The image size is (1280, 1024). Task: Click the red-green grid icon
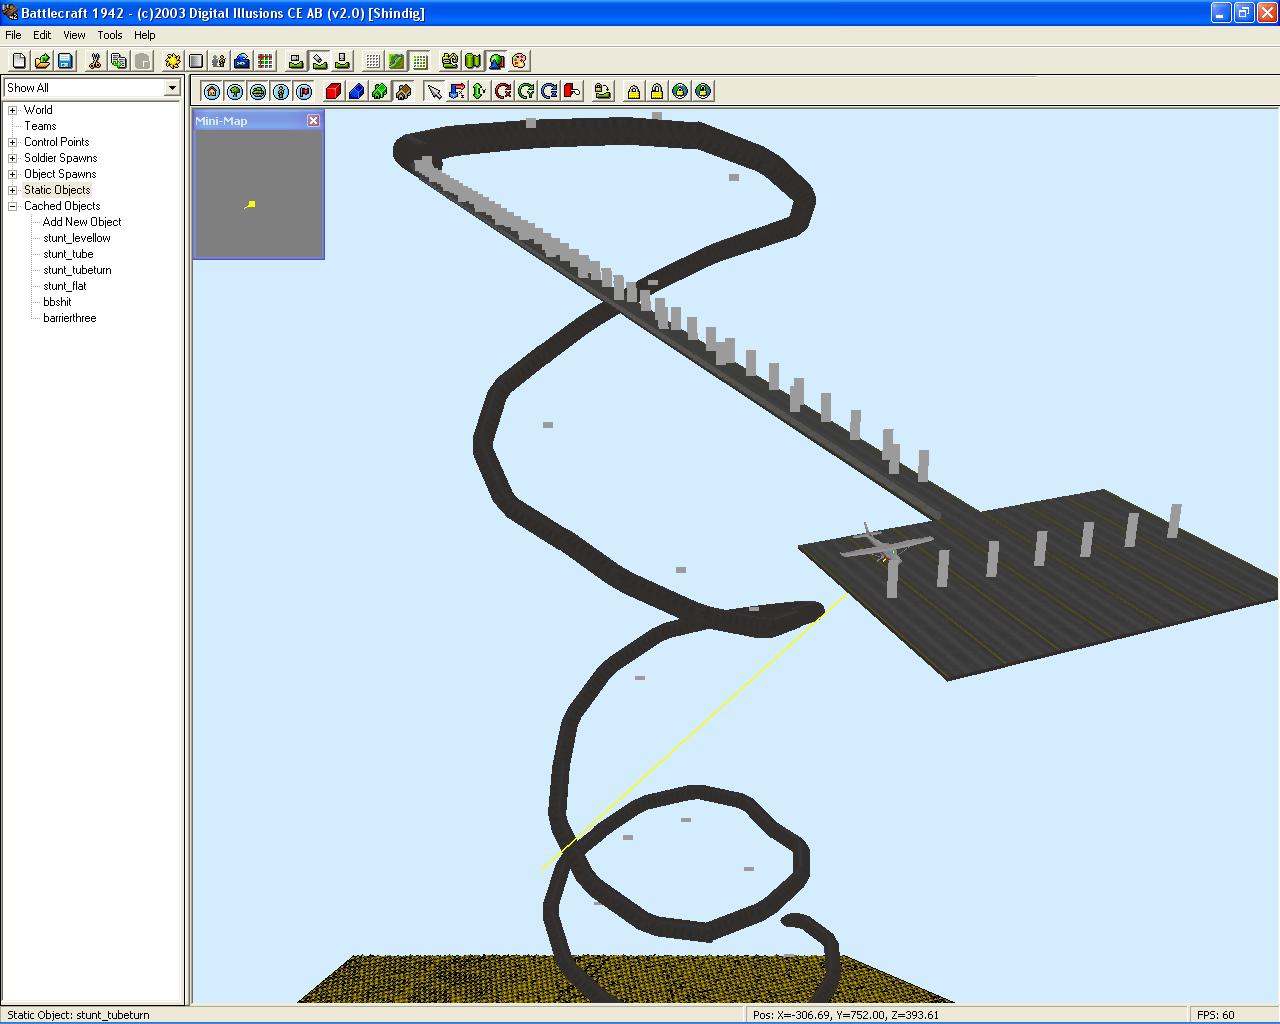pos(265,61)
